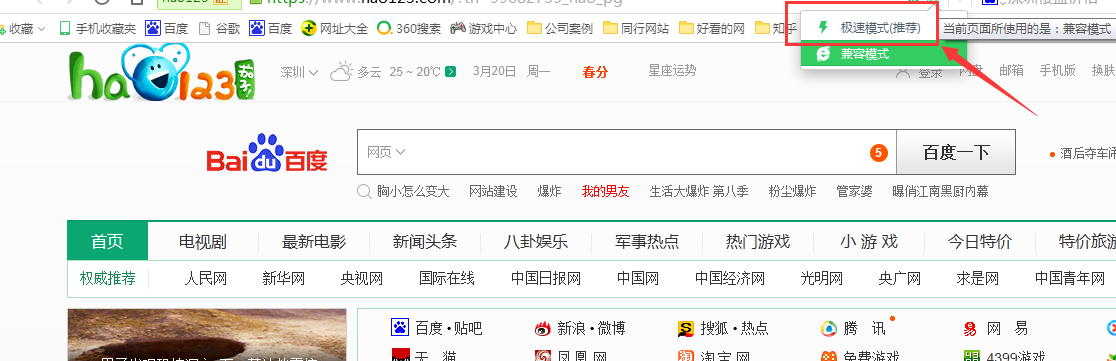Click the 新浪·微博 eye icon

pos(542,328)
